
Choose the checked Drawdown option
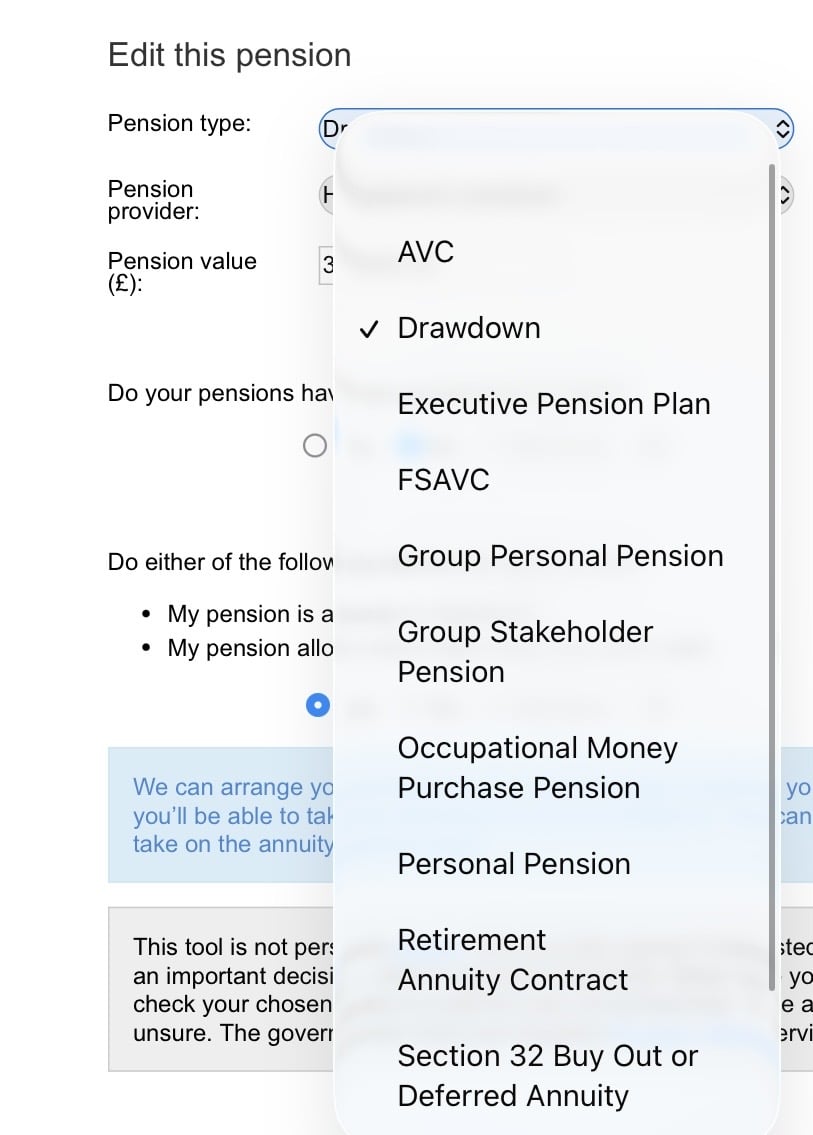click(468, 328)
